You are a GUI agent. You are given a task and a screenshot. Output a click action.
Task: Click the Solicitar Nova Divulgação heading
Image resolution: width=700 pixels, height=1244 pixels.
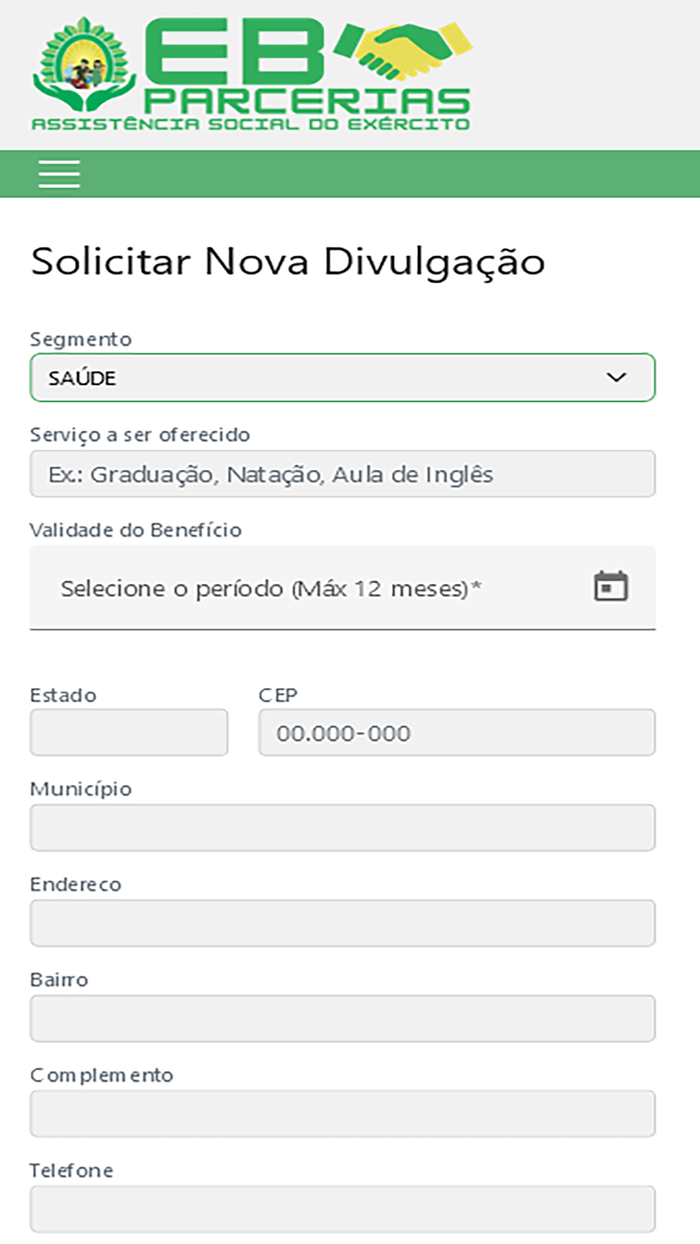pyautogui.click(x=287, y=261)
